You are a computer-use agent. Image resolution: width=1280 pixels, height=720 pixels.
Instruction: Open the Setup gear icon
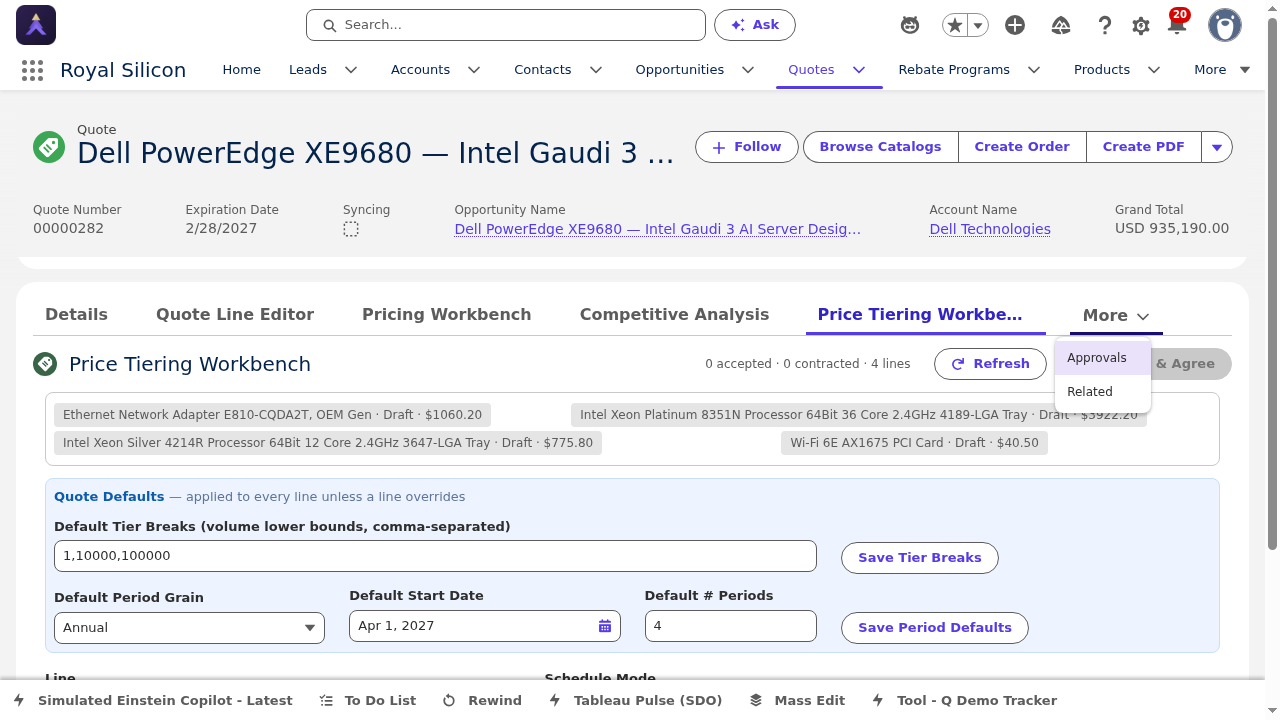(x=1141, y=25)
